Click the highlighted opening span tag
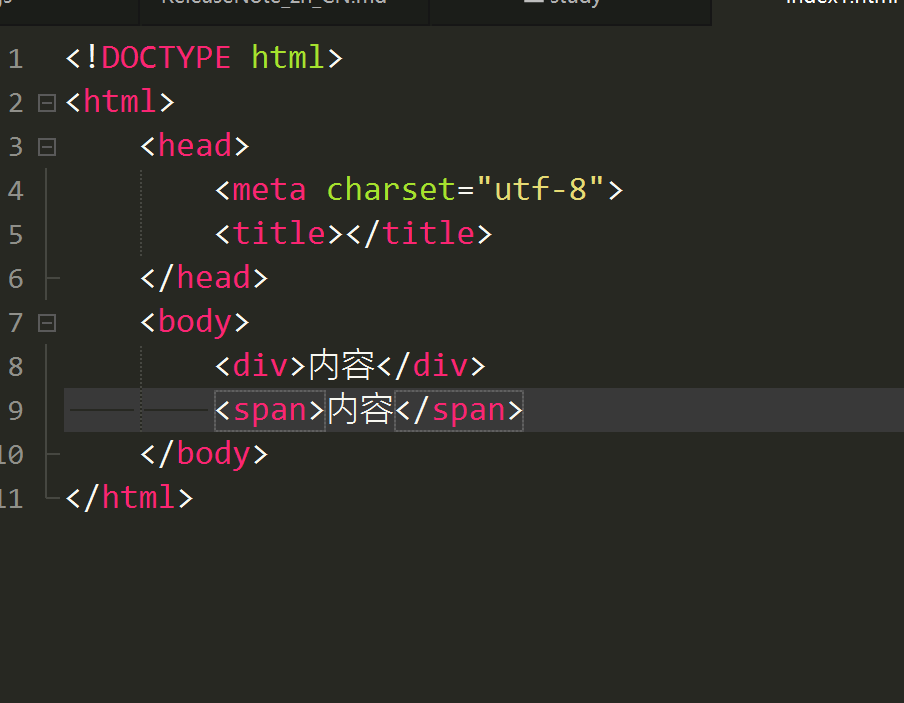The width and height of the screenshot is (904, 703). [x=269, y=410]
